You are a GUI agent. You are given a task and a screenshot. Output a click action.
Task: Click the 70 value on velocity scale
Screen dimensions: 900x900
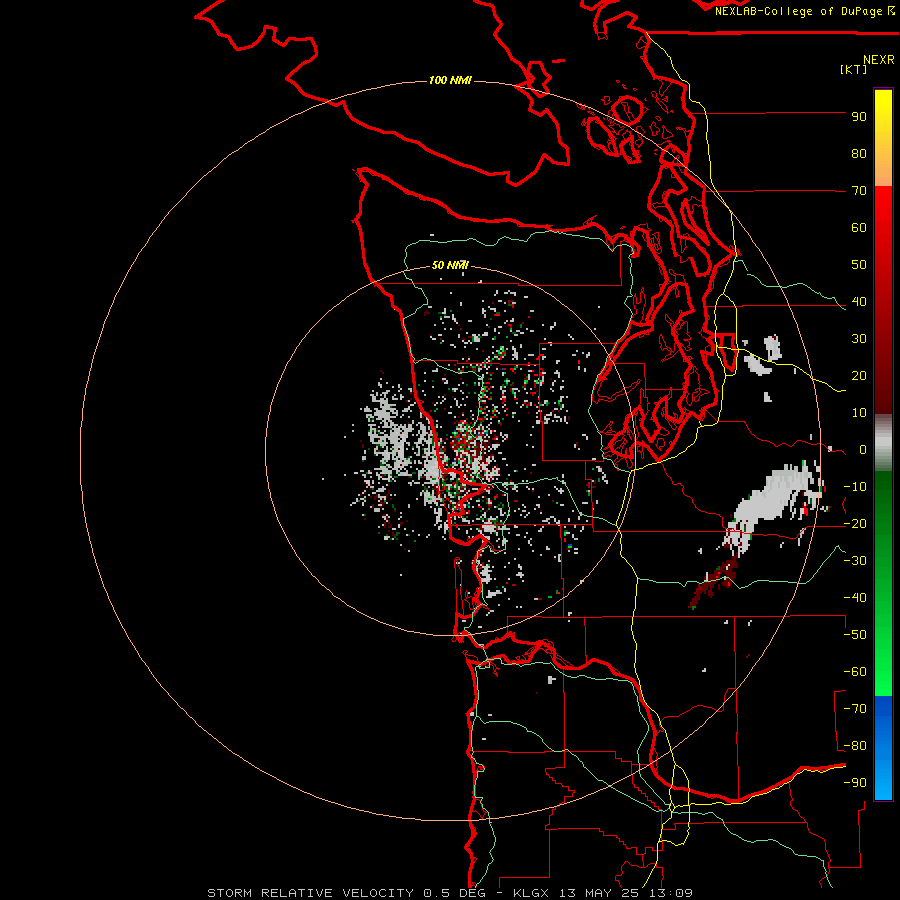859,191
